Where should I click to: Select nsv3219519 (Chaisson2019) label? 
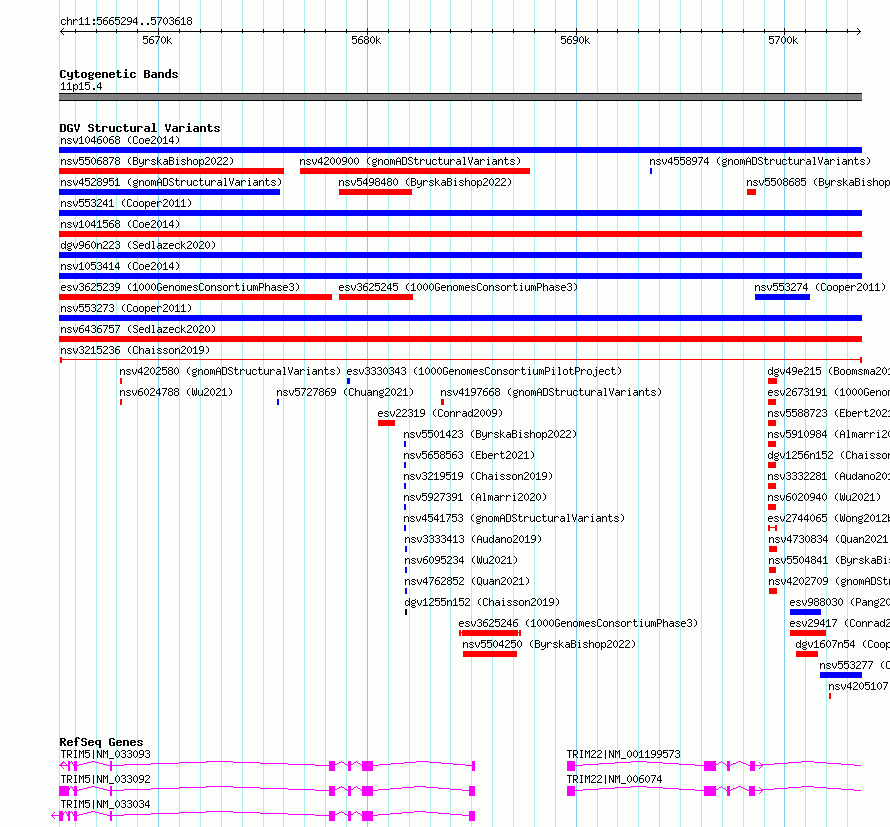pos(478,476)
